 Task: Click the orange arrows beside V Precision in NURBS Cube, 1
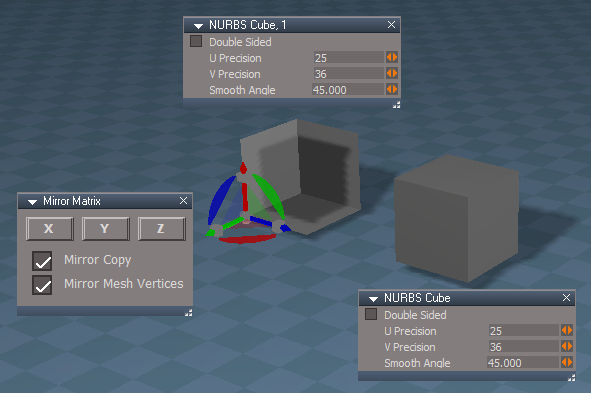point(392,73)
